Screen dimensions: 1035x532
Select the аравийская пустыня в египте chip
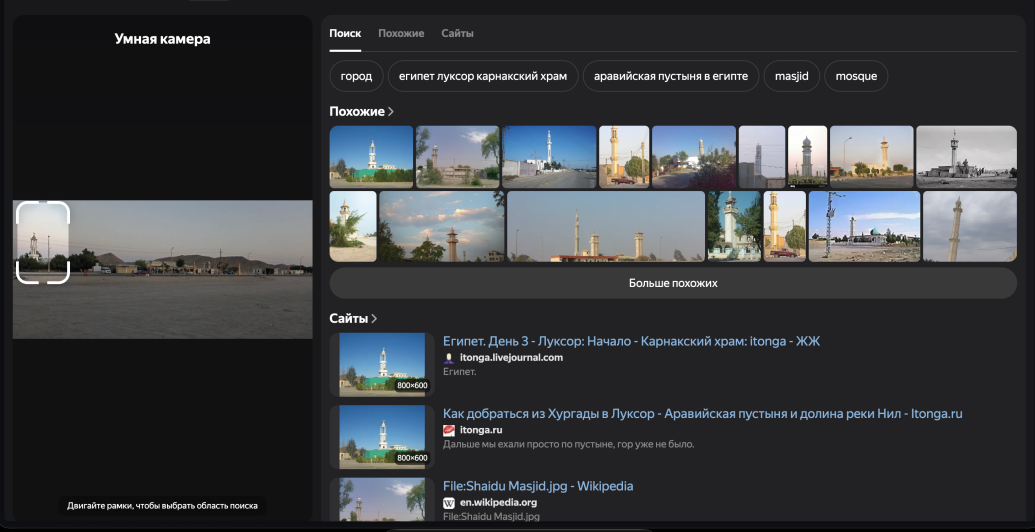click(671, 76)
